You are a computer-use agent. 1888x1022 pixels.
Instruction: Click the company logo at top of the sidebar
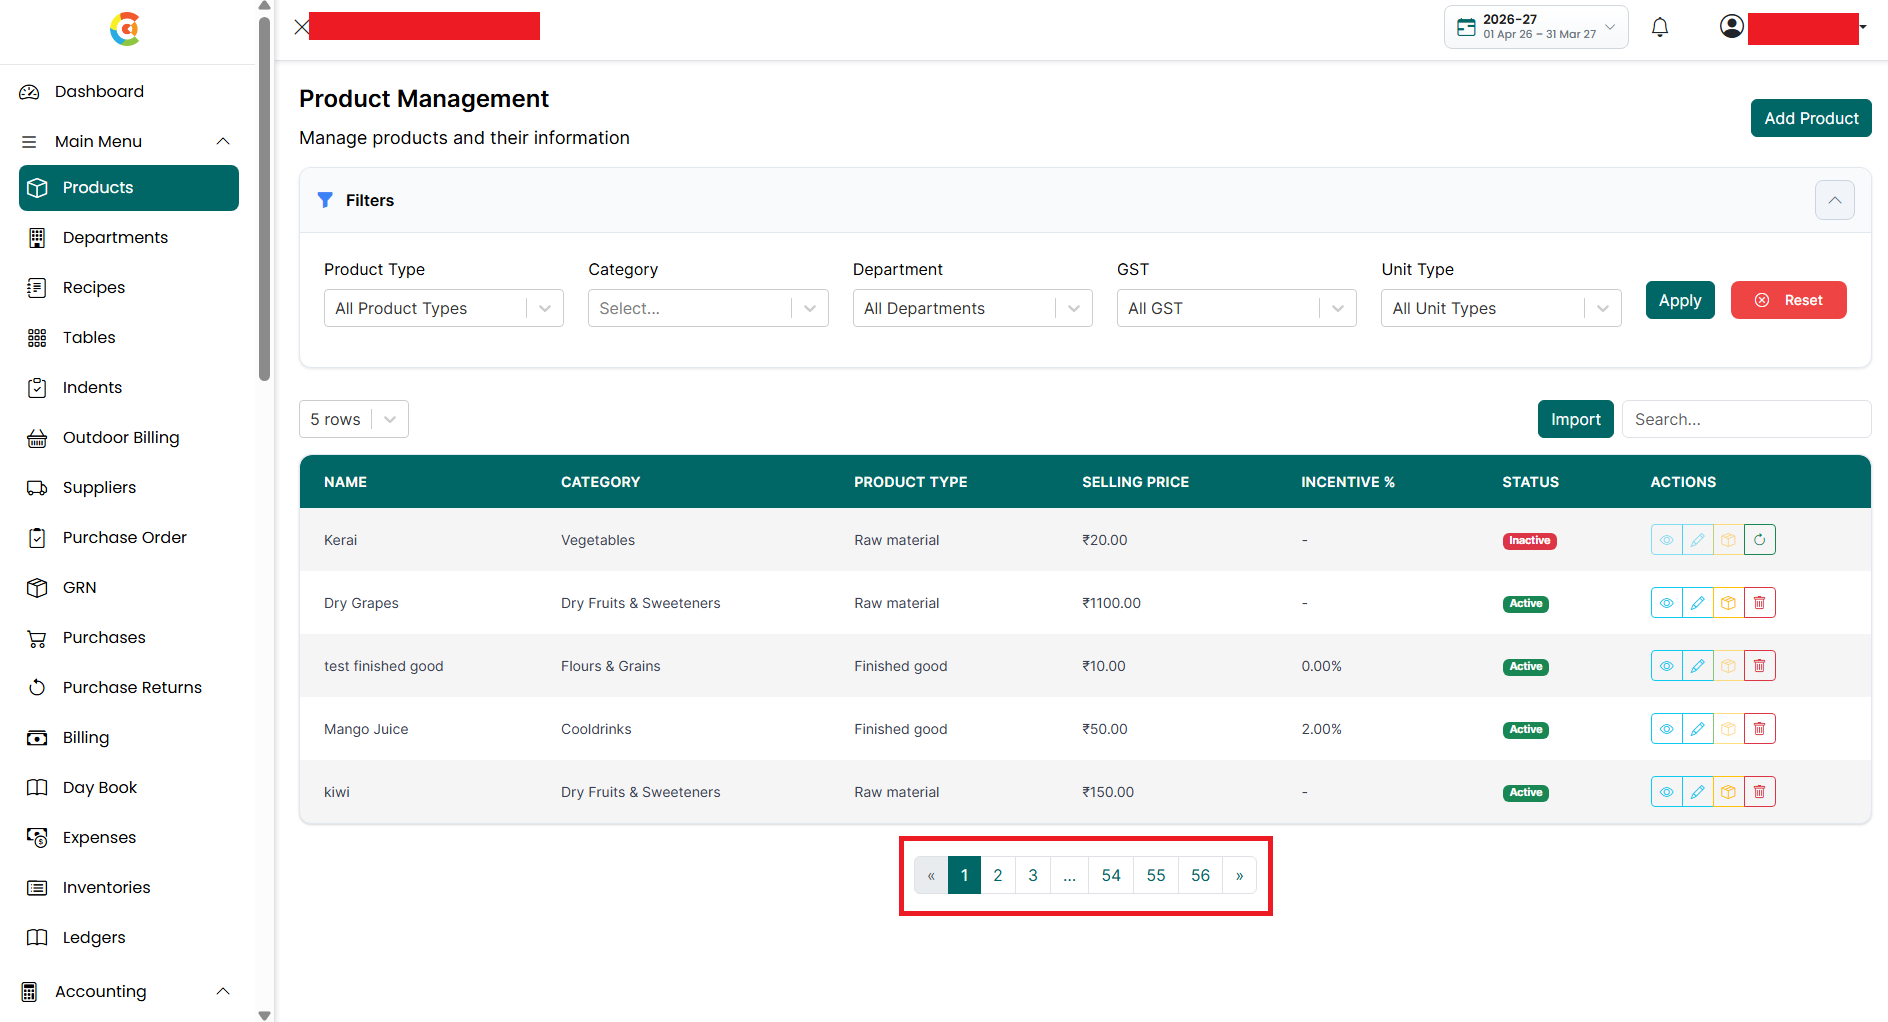[x=125, y=29]
